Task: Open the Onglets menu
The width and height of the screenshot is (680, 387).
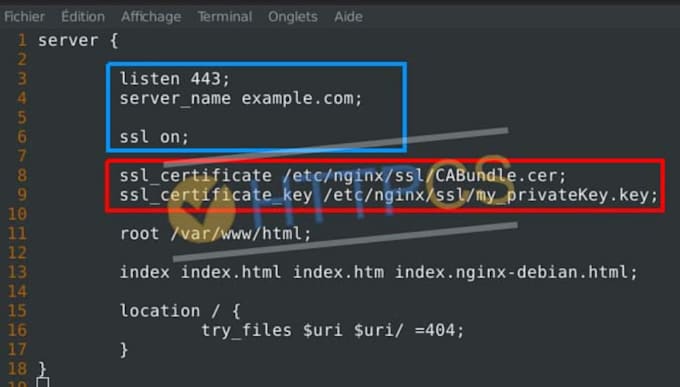Action: click(293, 16)
